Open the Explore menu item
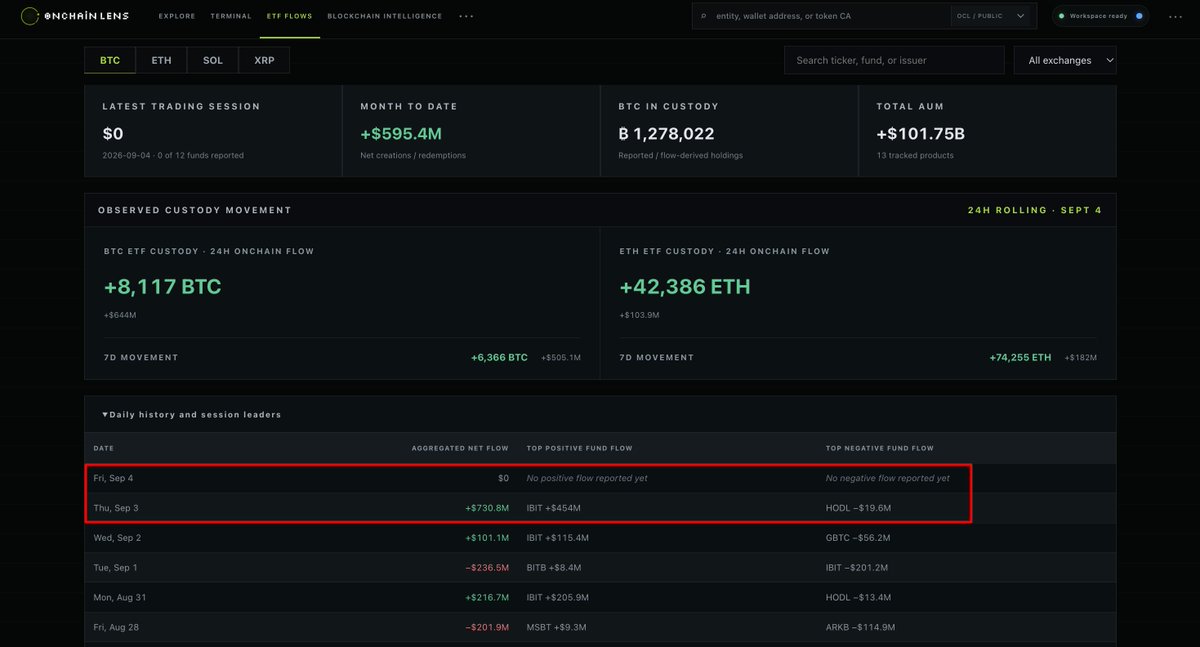Image resolution: width=1200 pixels, height=647 pixels. 177,16
